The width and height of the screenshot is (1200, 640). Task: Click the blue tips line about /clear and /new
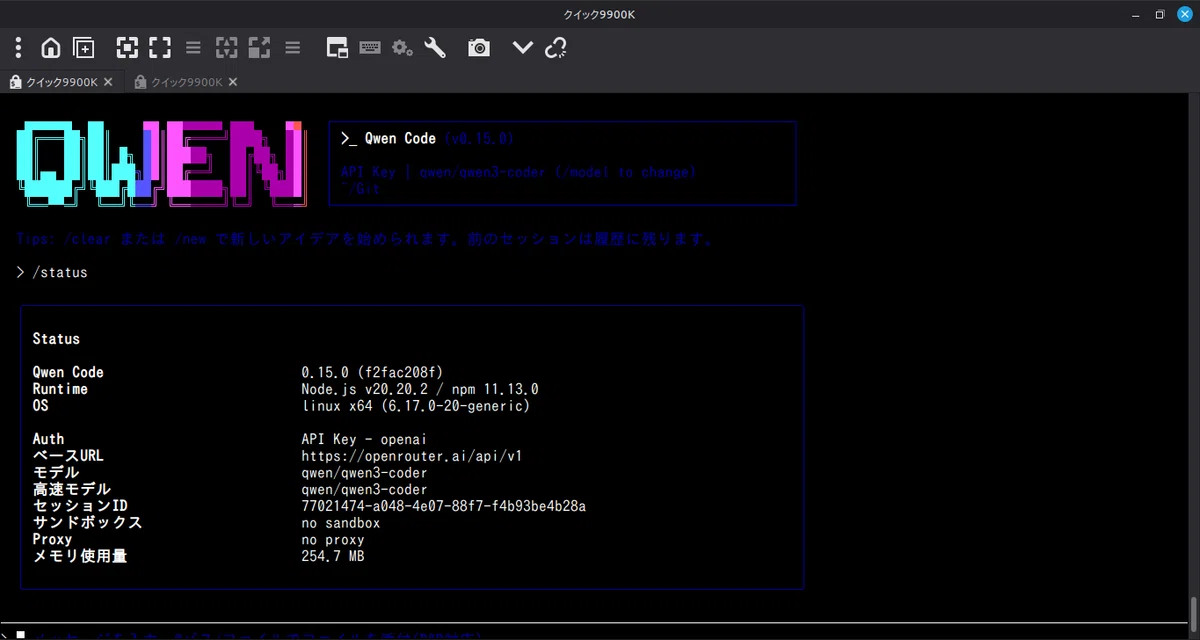click(x=366, y=239)
